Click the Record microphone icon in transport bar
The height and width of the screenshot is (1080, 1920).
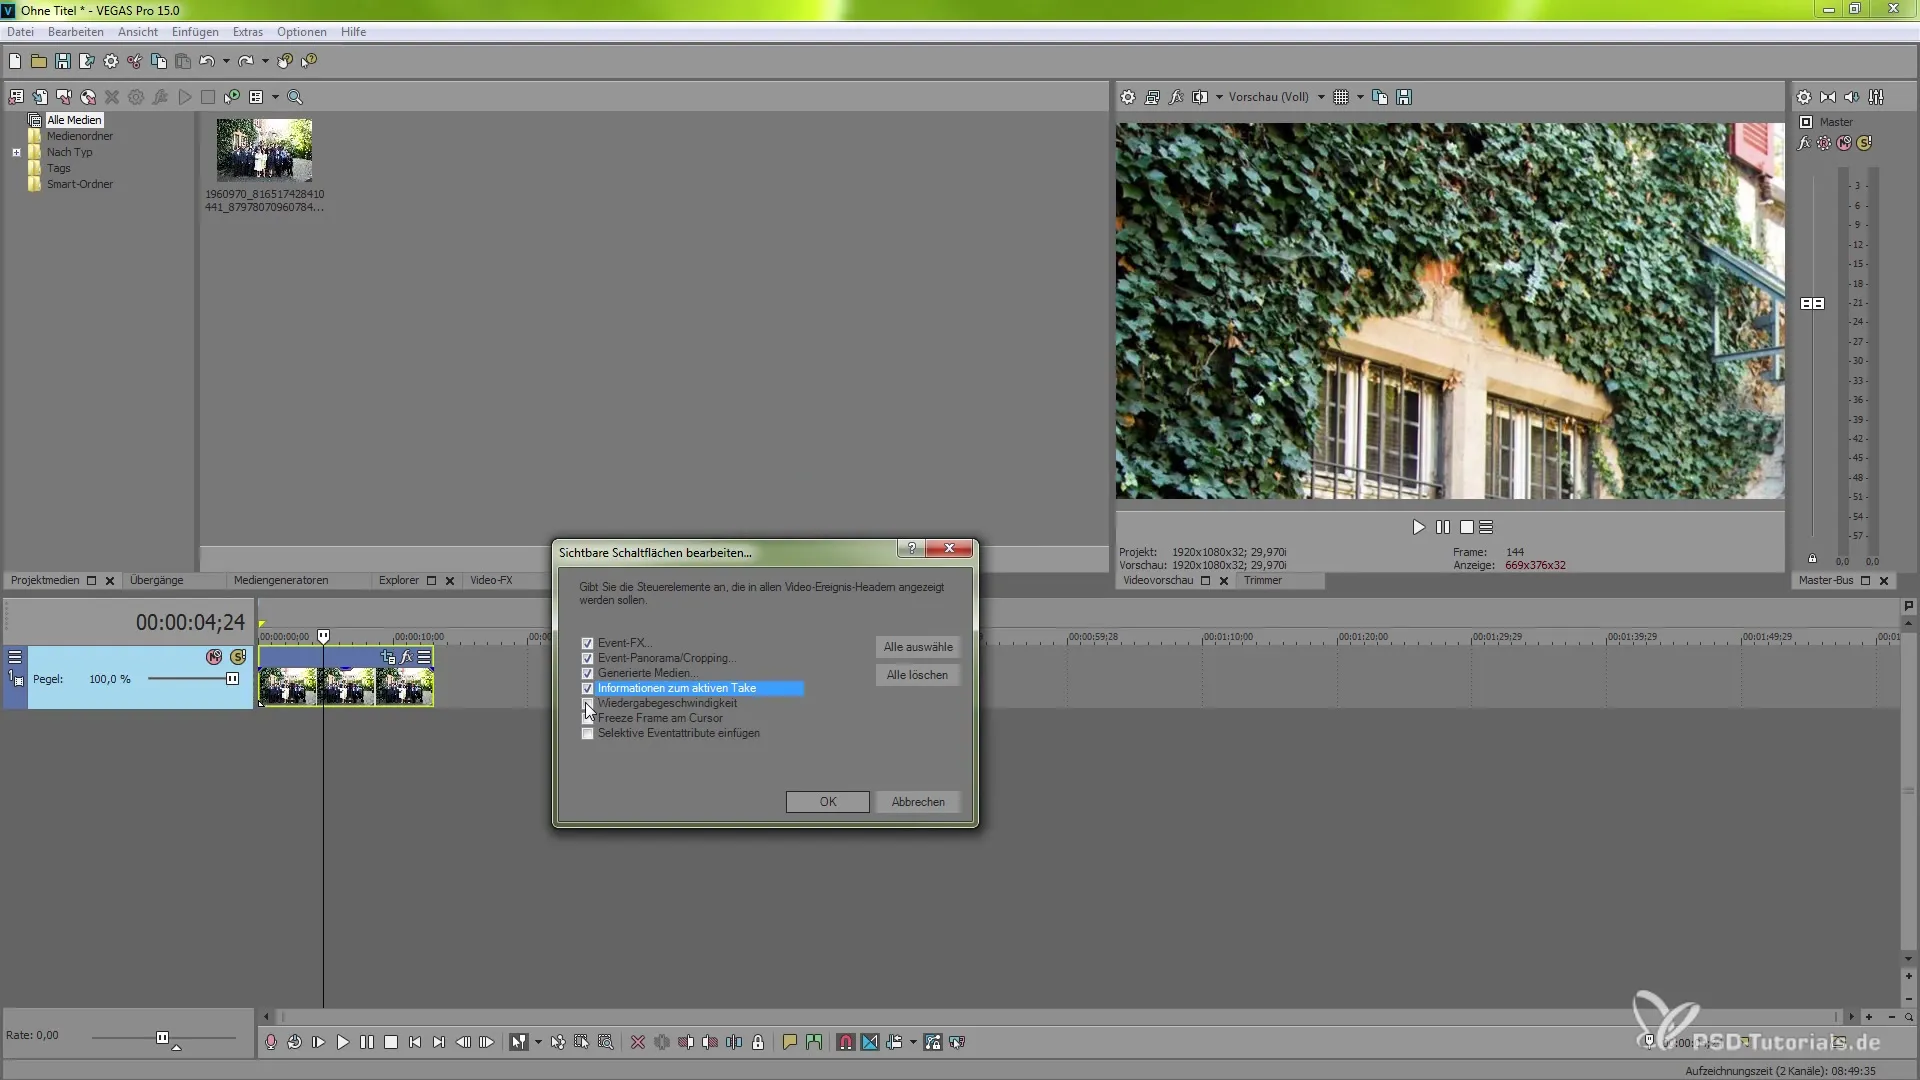click(x=270, y=1042)
